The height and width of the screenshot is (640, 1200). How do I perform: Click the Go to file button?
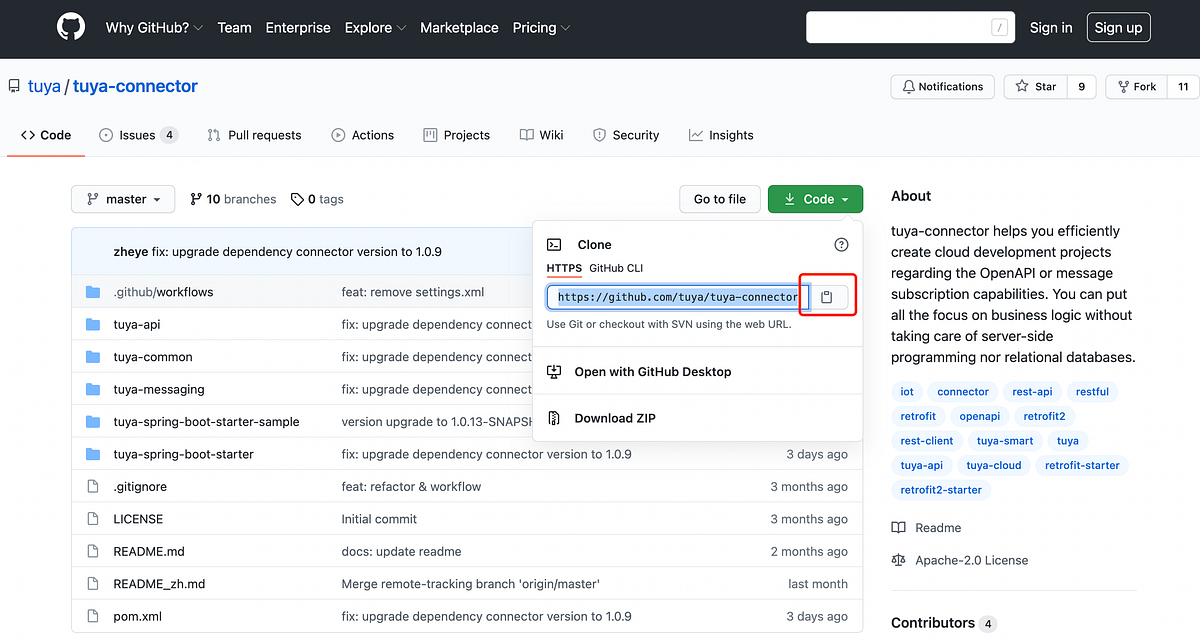coord(719,199)
